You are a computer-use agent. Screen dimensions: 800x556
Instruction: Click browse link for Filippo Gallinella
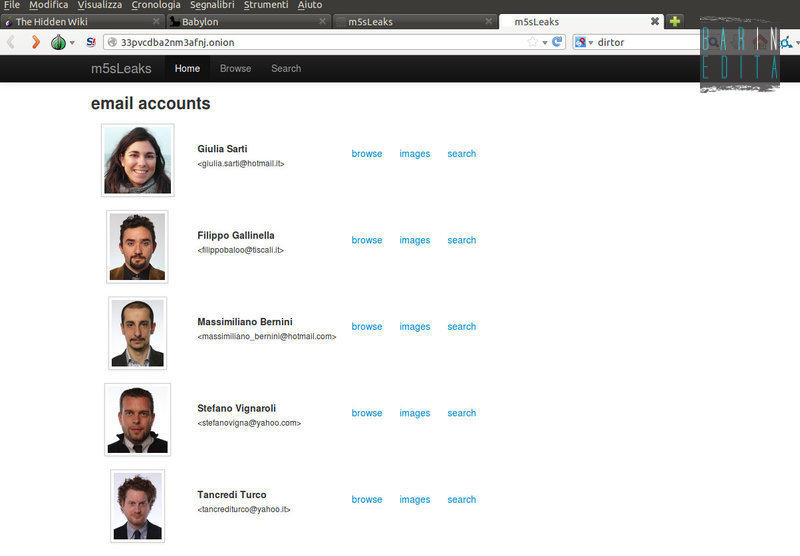[367, 240]
